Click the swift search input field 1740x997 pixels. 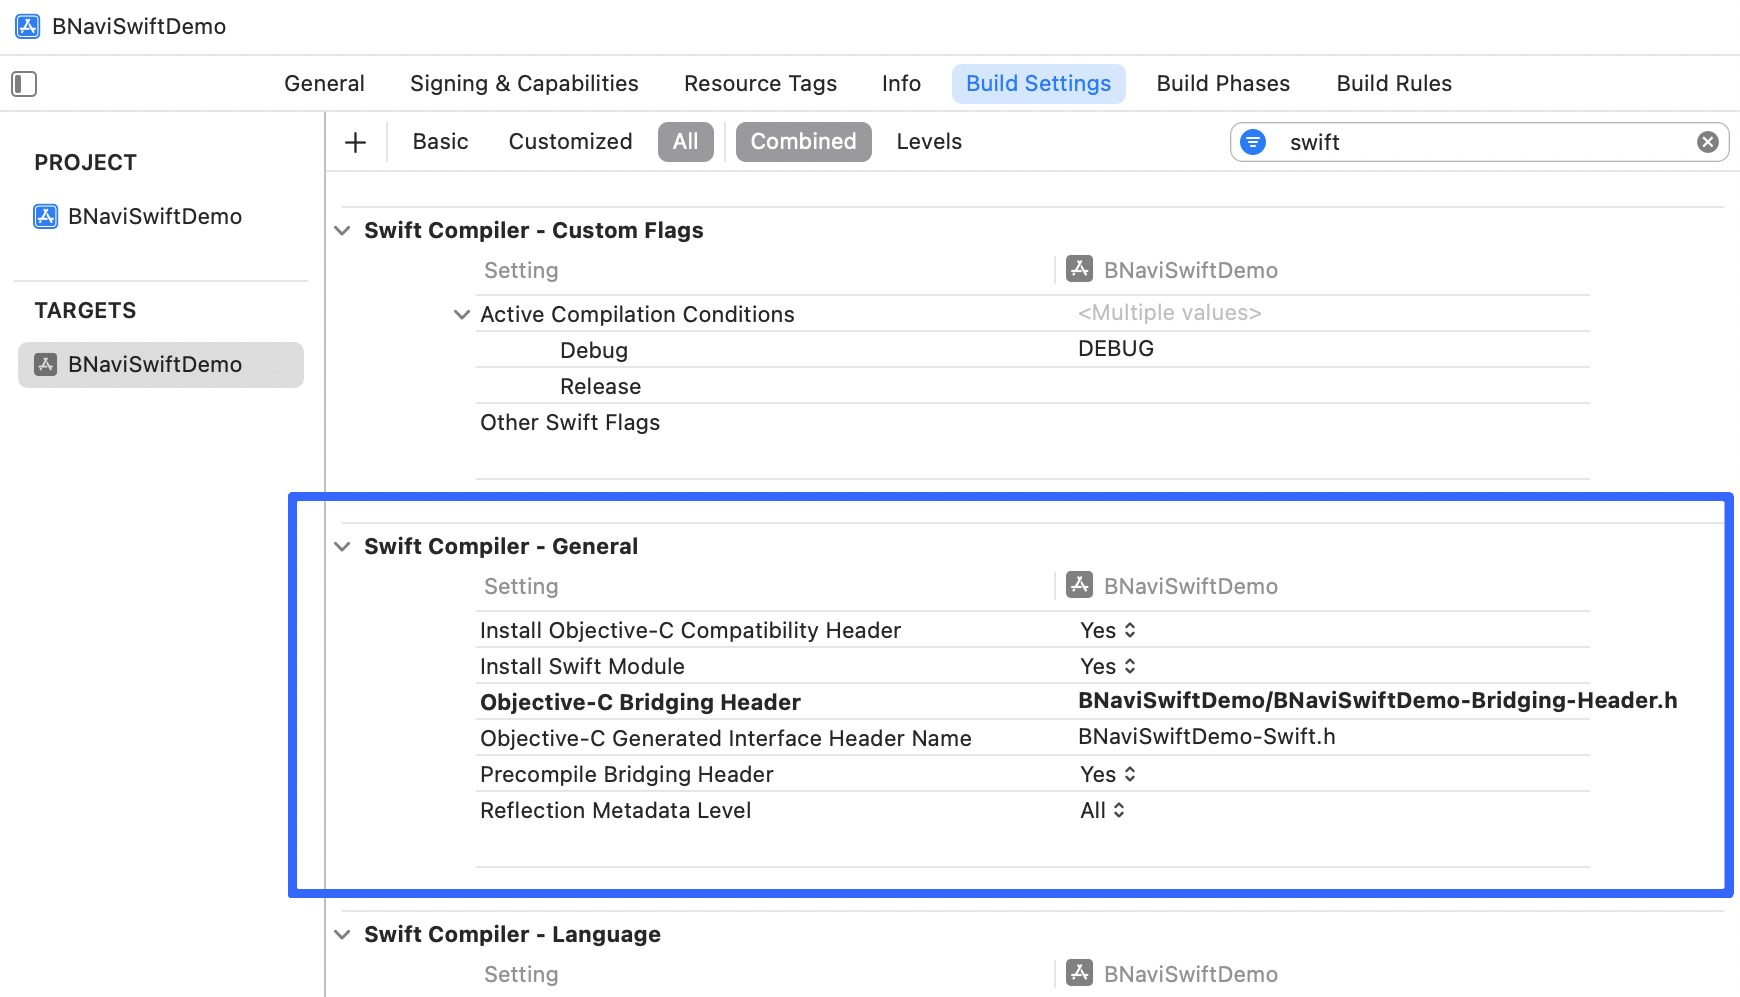(1480, 142)
